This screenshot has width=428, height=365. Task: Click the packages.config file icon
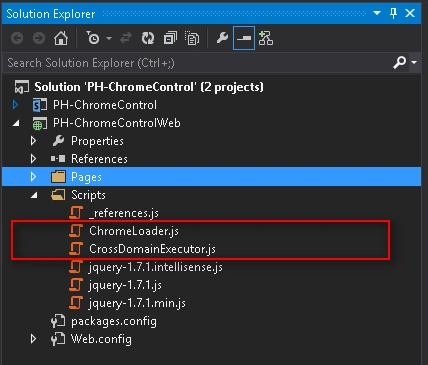click(x=58, y=321)
